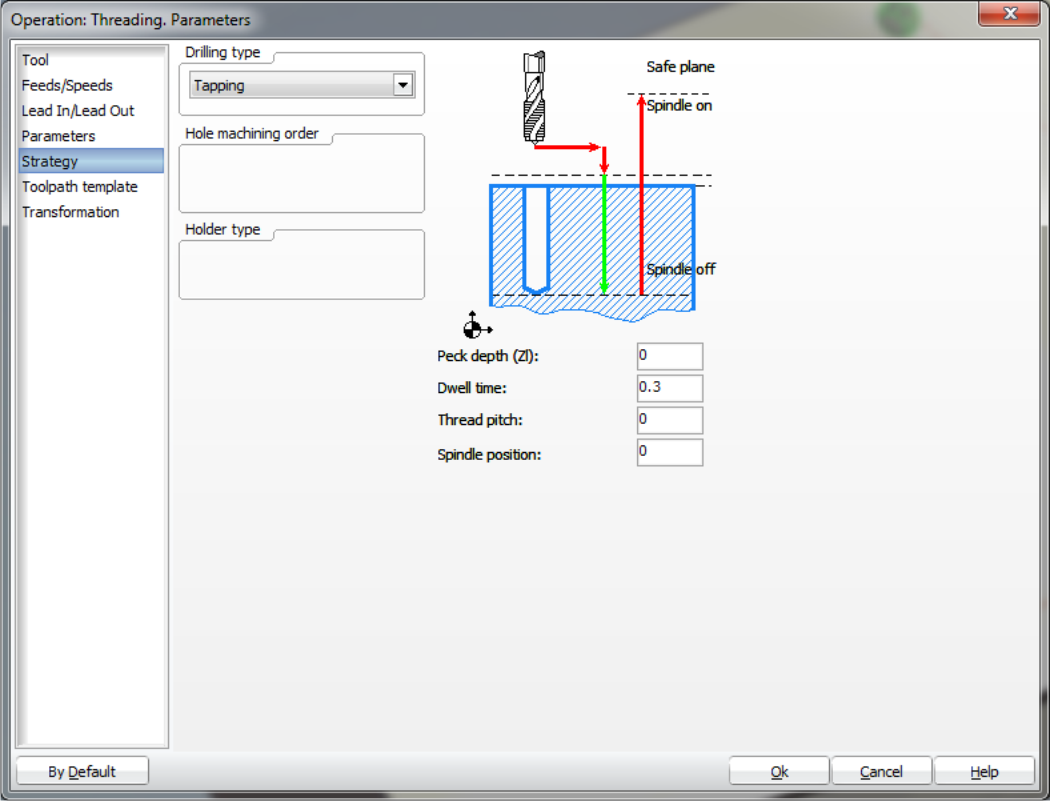Go to the Feeds/Speeds section
The image size is (1050, 801).
tap(67, 86)
